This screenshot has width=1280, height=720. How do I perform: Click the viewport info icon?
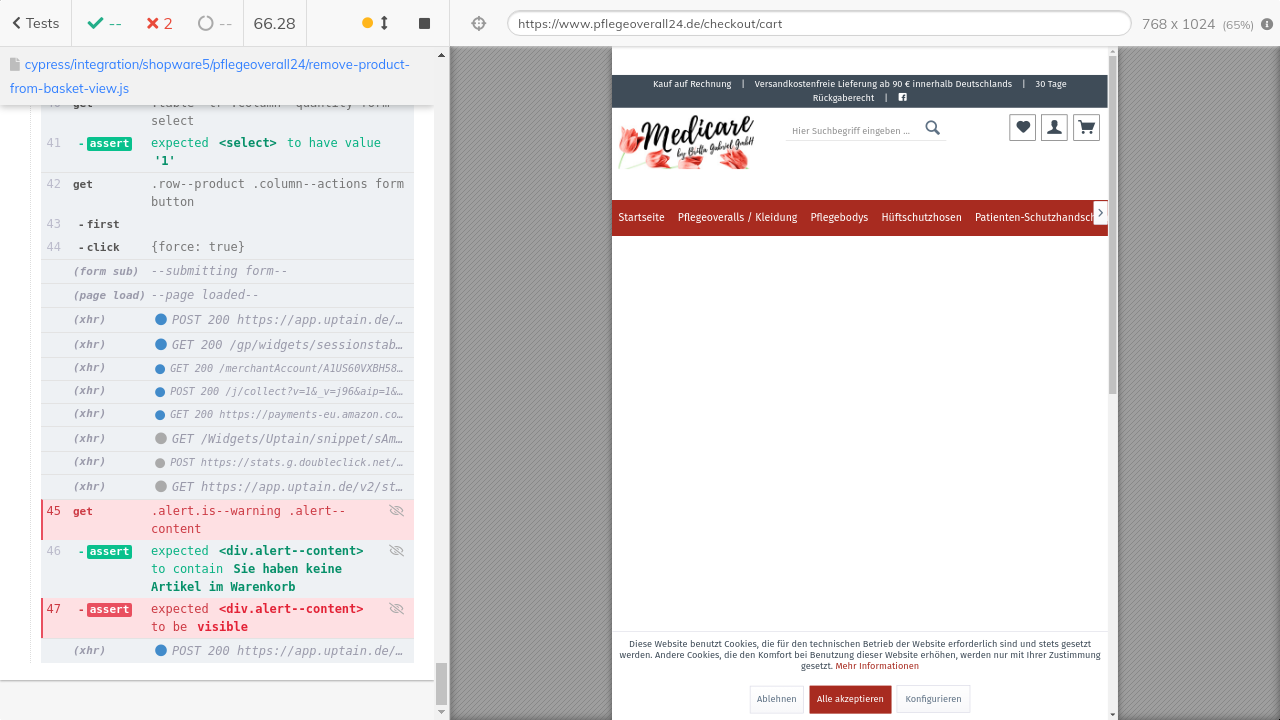[1267, 24]
